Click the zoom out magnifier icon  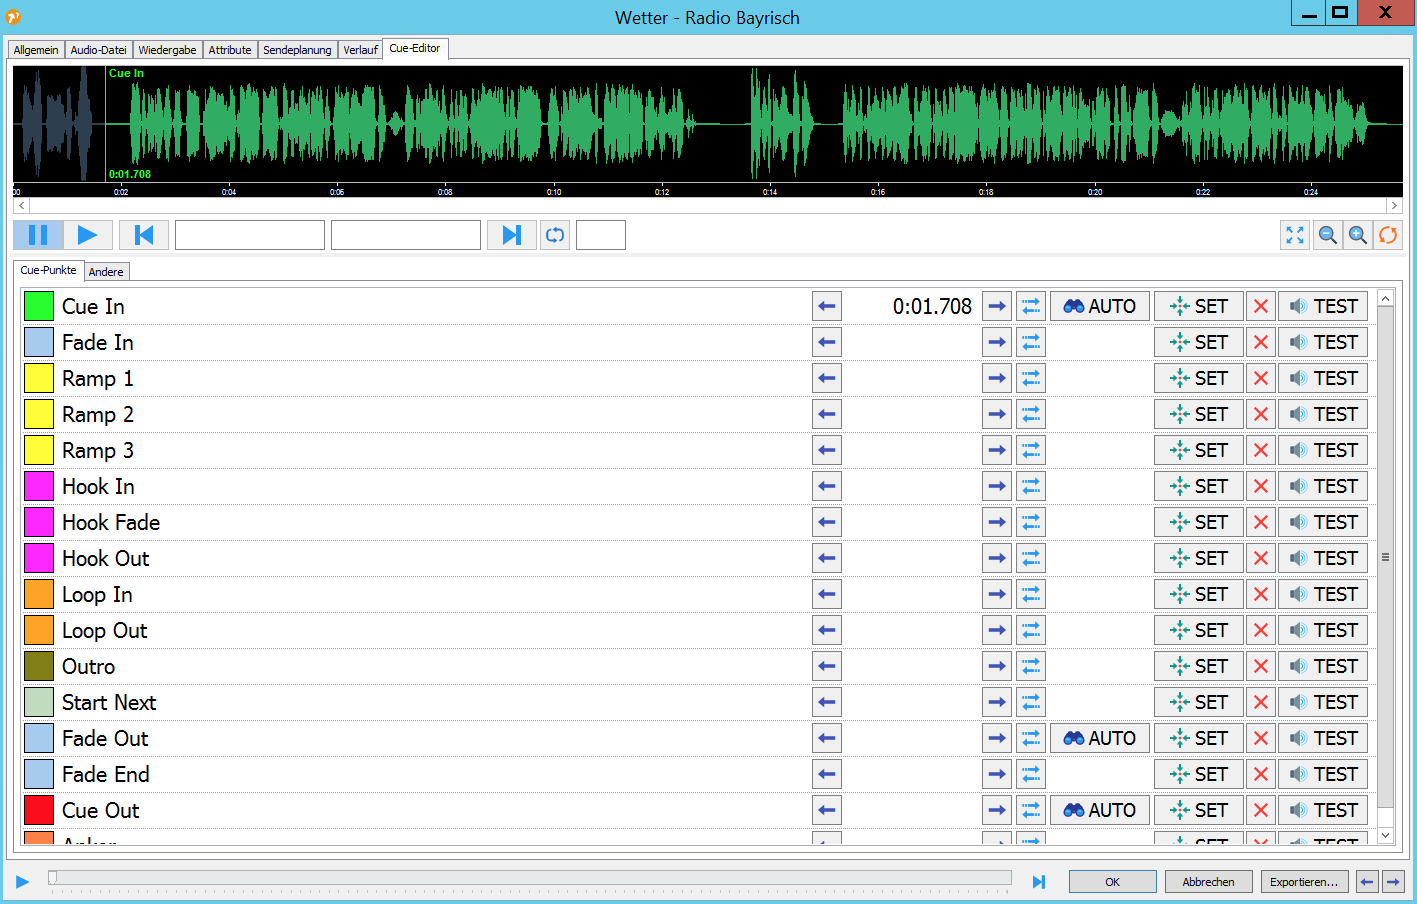click(1327, 235)
